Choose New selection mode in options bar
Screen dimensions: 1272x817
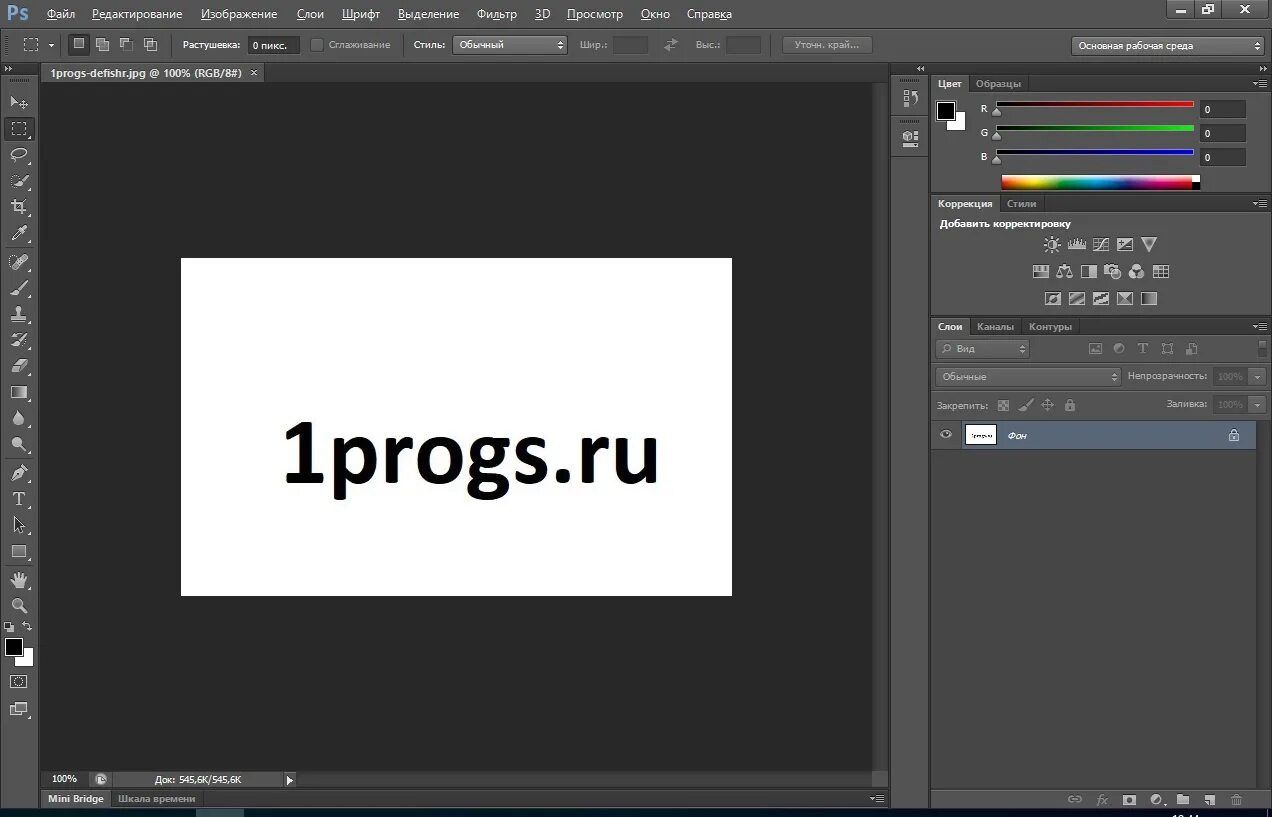tap(78, 44)
